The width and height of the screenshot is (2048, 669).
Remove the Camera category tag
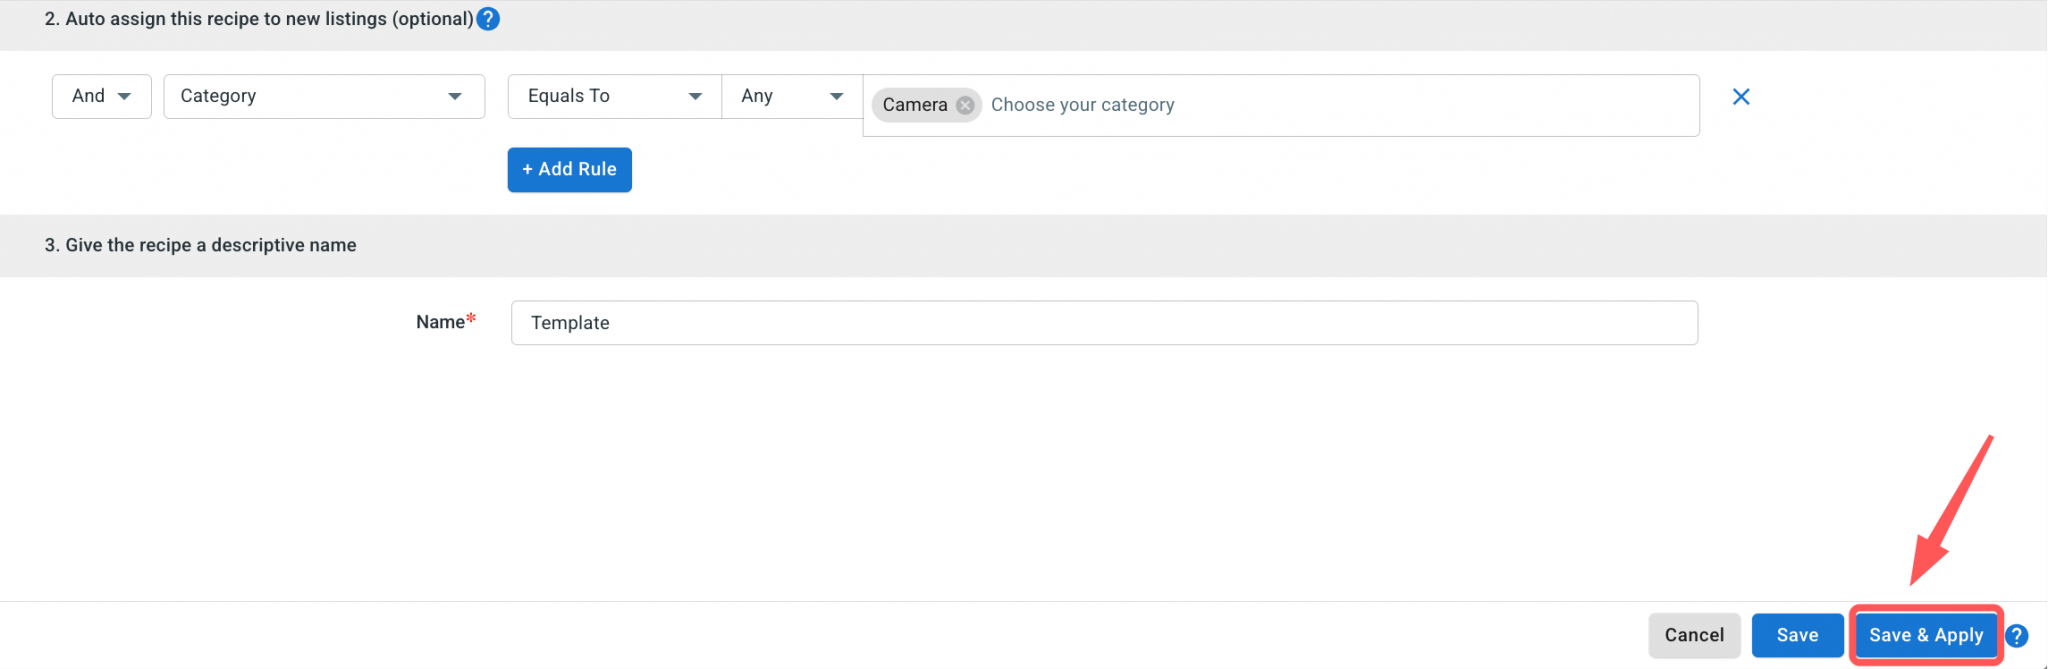click(965, 105)
